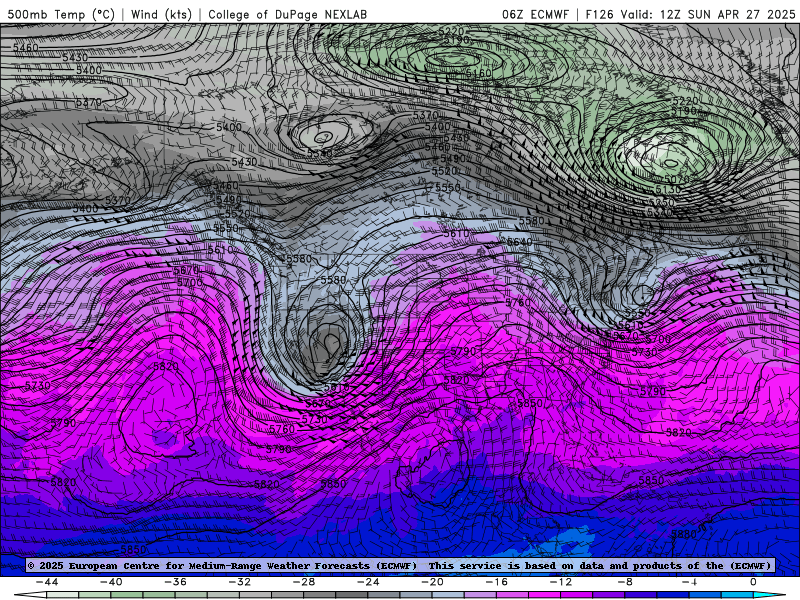Click the 5160 contour label
800x600 pixels.
click(x=478, y=73)
